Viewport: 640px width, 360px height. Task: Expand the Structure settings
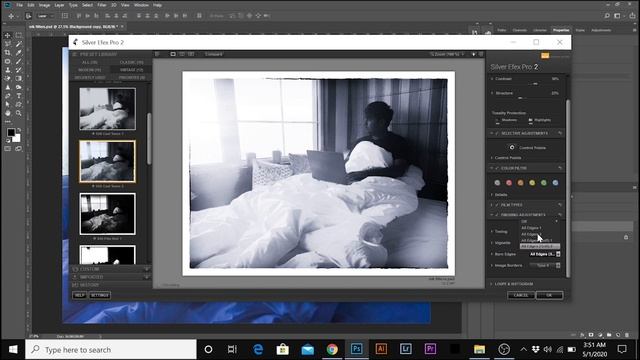(x=492, y=93)
